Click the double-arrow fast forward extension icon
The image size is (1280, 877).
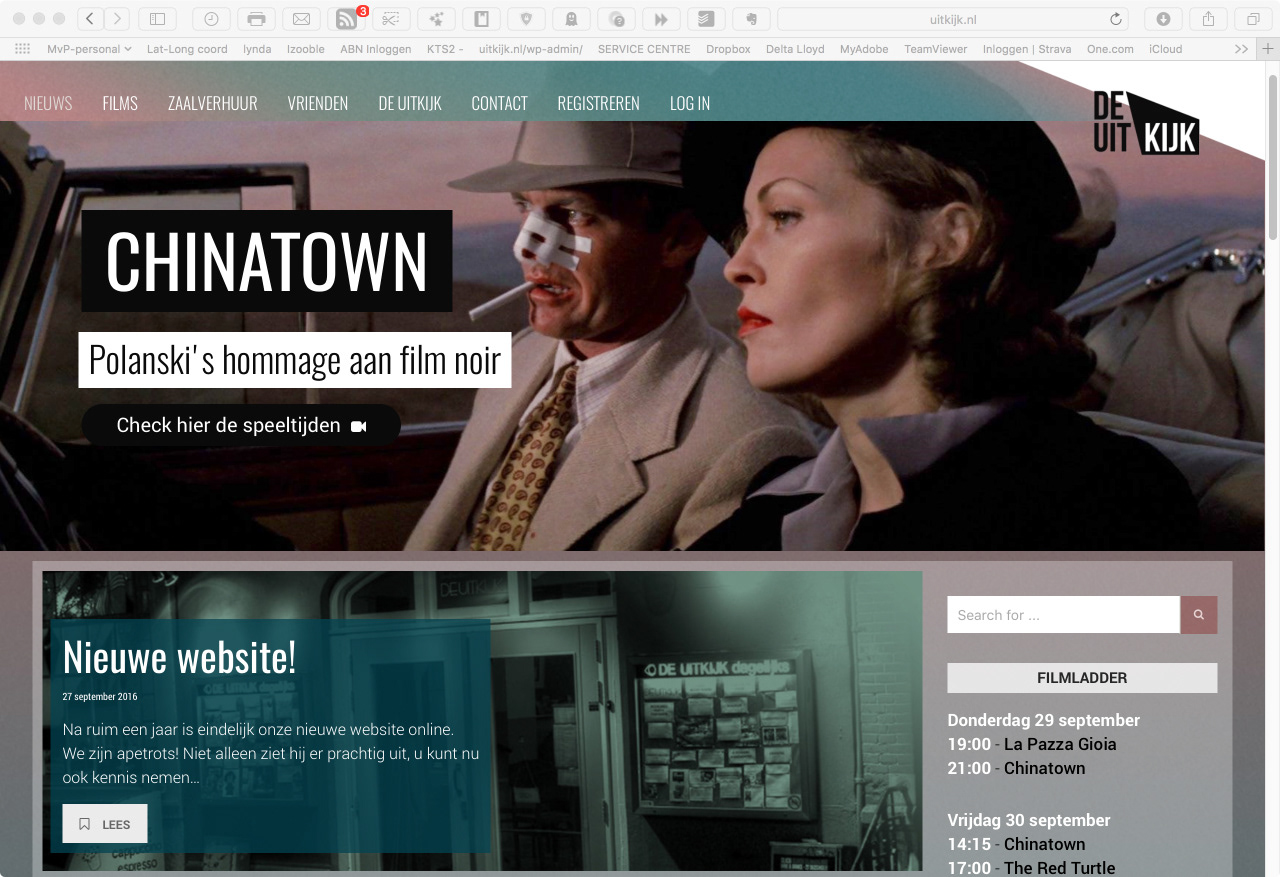[x=661, y=19]
